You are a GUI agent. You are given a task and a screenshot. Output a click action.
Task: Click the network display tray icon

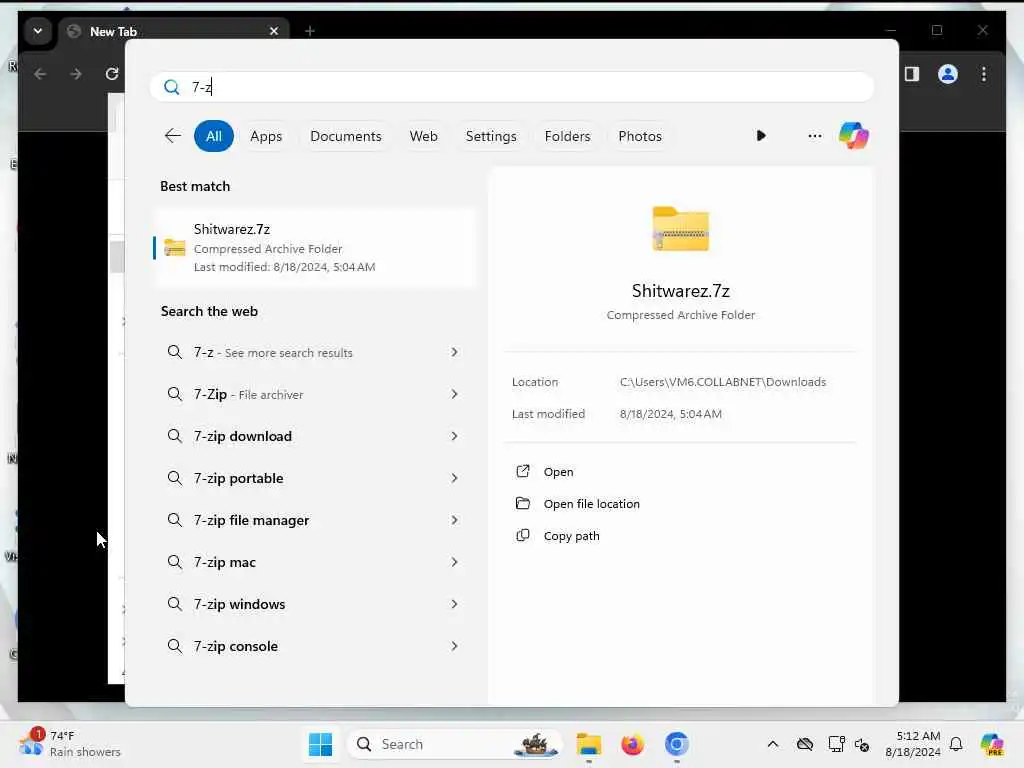coord(836,744)
